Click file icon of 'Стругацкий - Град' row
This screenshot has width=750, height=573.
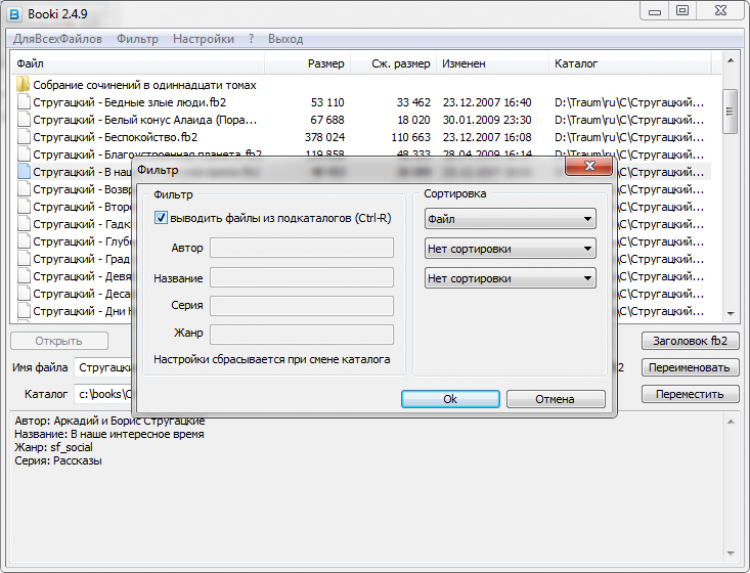23,259
